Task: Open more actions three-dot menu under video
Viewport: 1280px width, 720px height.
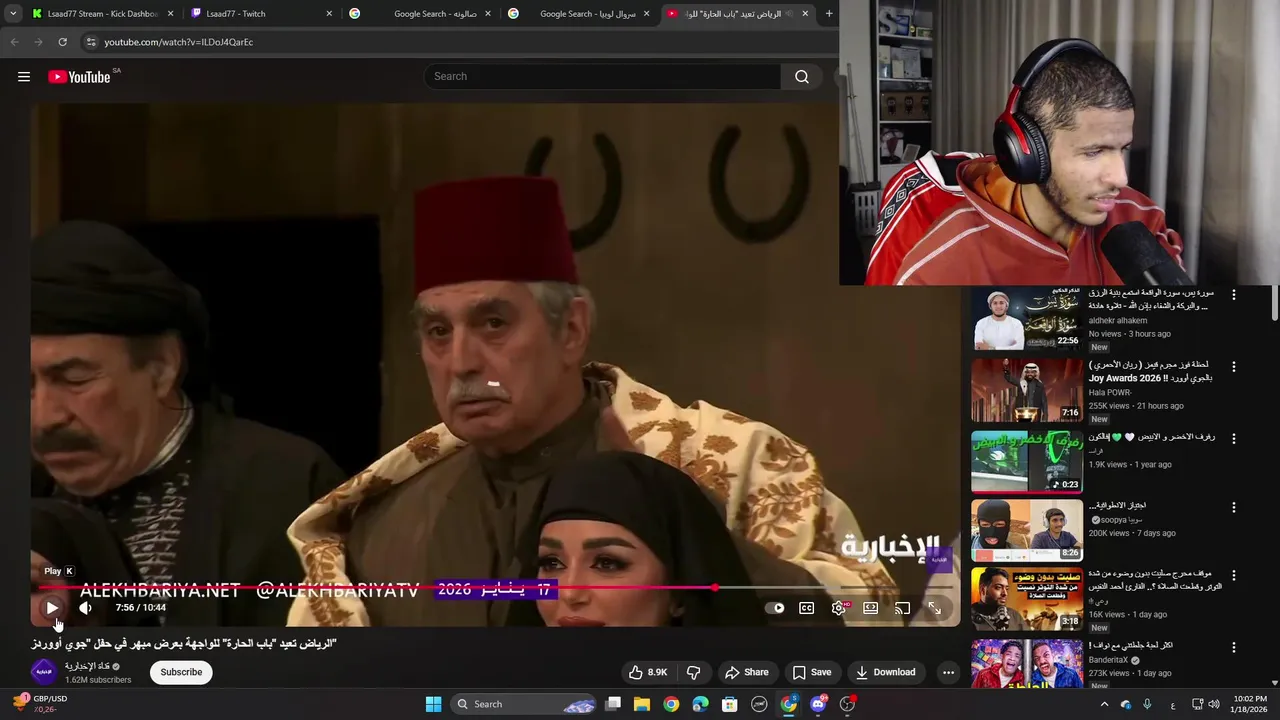Action: [x=948, y=672]
